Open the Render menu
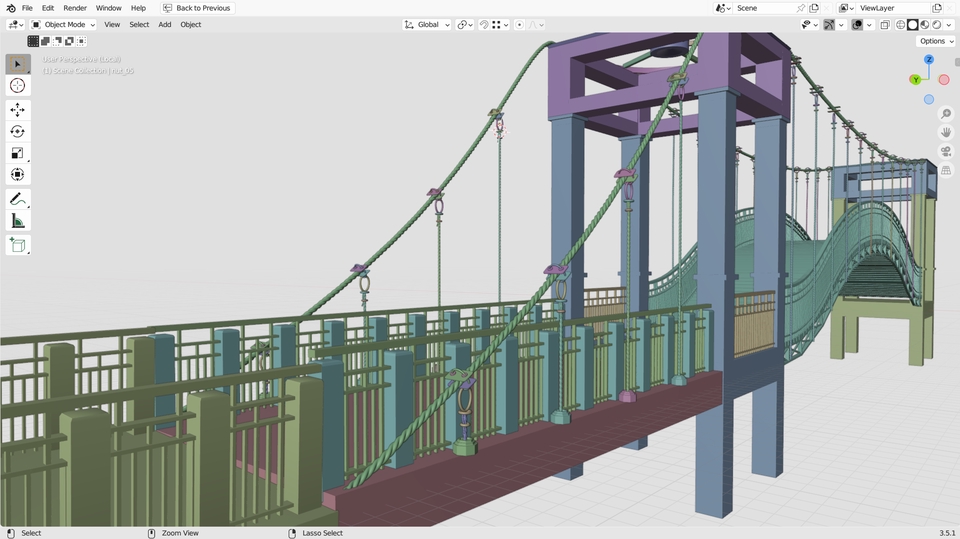Image resolution: width=960 pixels, height=539 pixels. pos(75,8)
